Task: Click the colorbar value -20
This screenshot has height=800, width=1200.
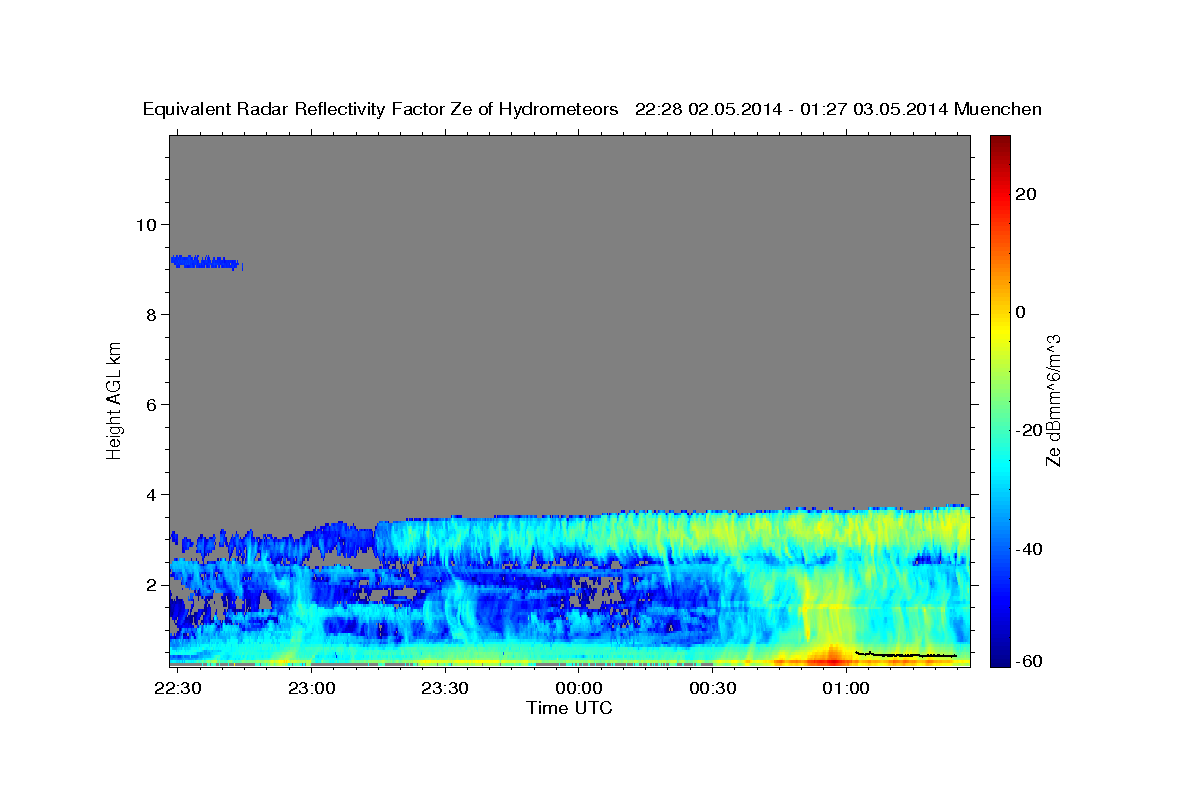Action: [1027, 430]
